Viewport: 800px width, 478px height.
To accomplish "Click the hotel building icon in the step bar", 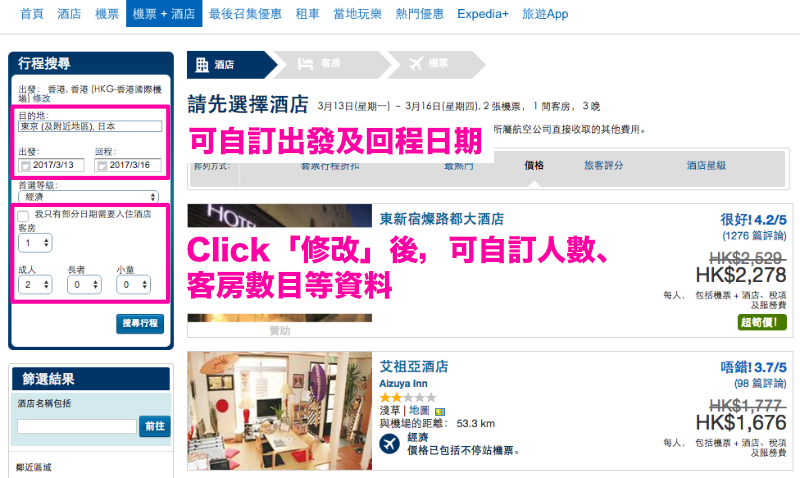I will coord(202,65).
